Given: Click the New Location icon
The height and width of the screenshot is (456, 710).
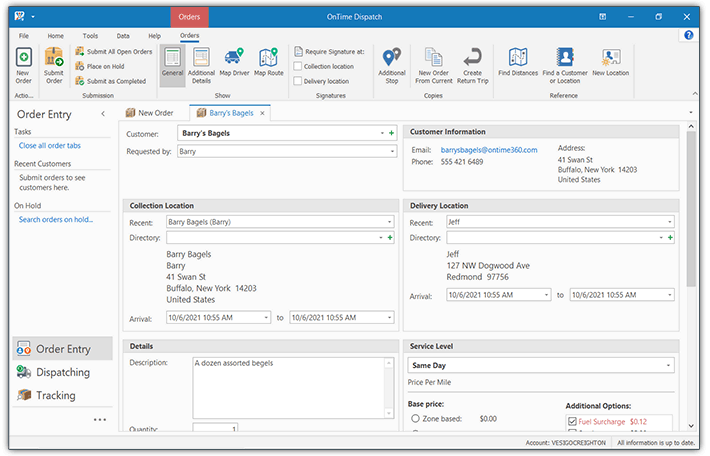Looking at the screenshot, I should pyautogui.click(x=610, y=62).
